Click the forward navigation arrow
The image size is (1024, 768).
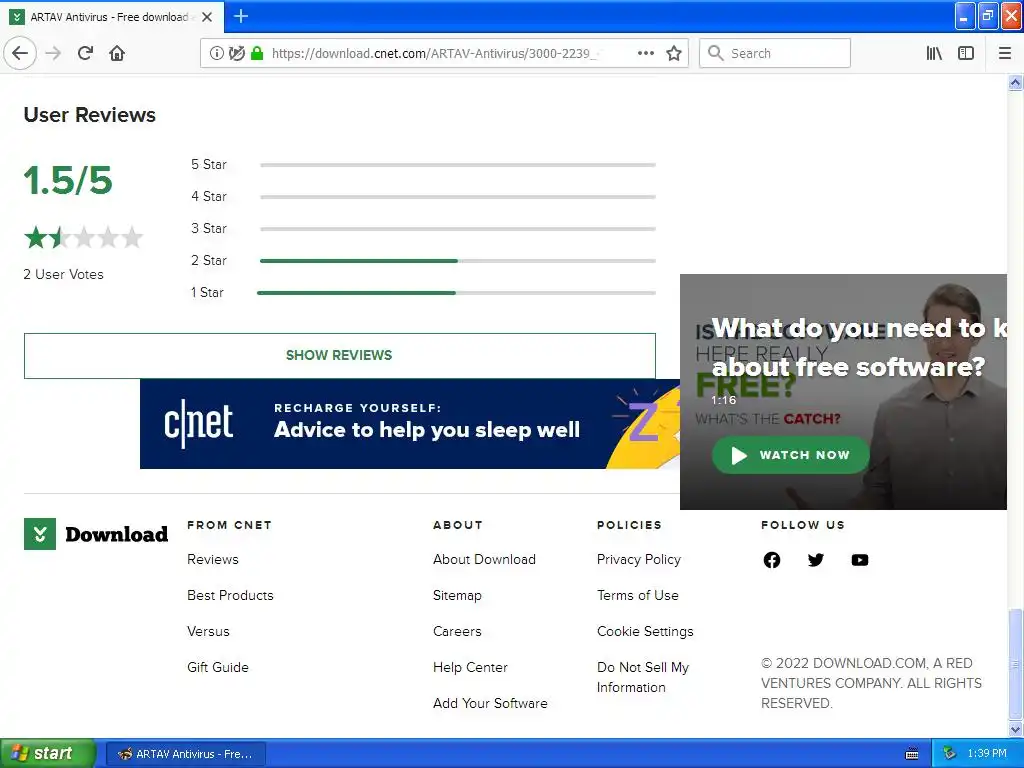[54, 53]
